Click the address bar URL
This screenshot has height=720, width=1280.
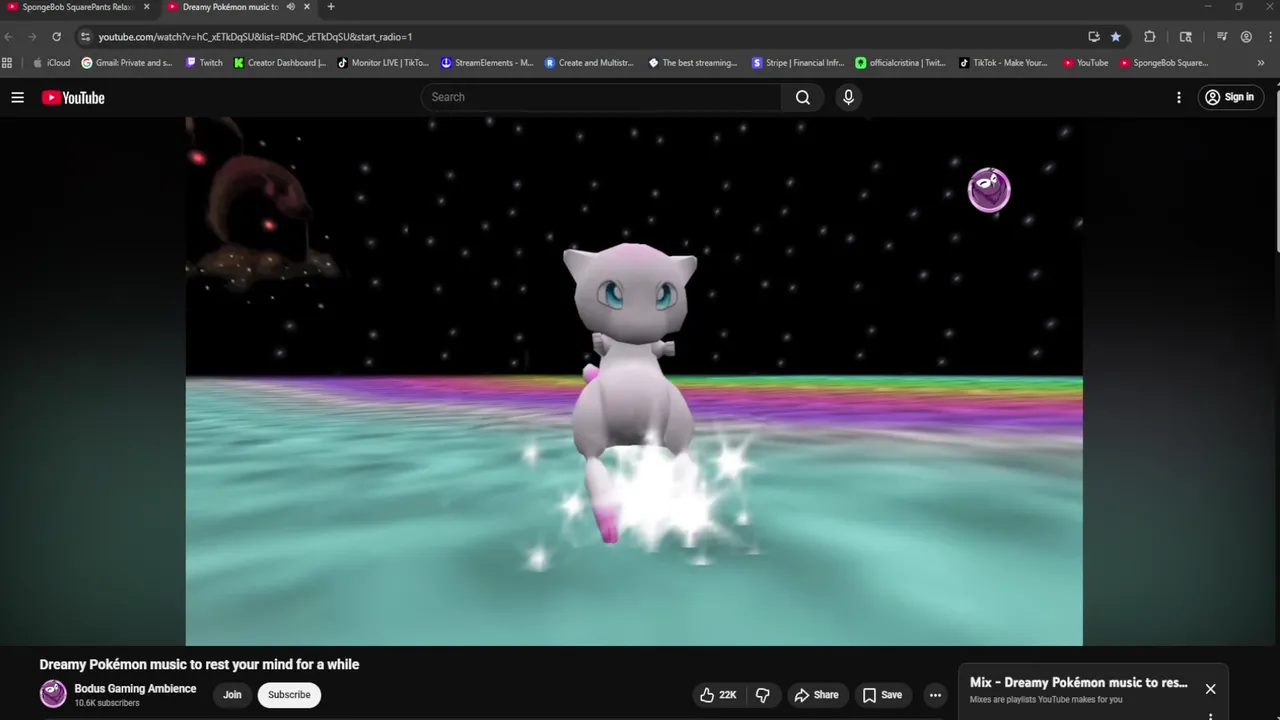pos(255,37)
